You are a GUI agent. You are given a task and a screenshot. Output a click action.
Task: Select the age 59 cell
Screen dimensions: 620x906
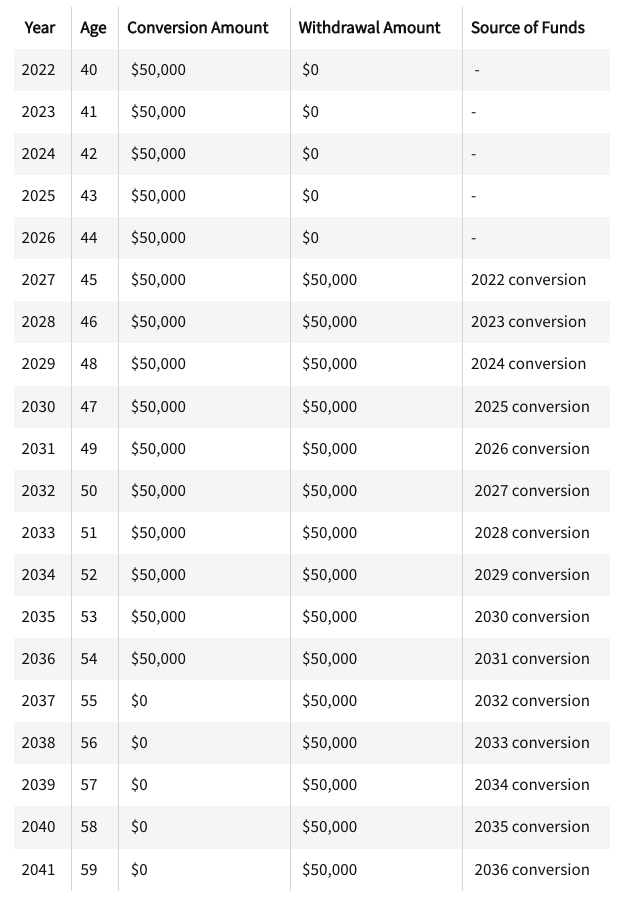point(89,869)
